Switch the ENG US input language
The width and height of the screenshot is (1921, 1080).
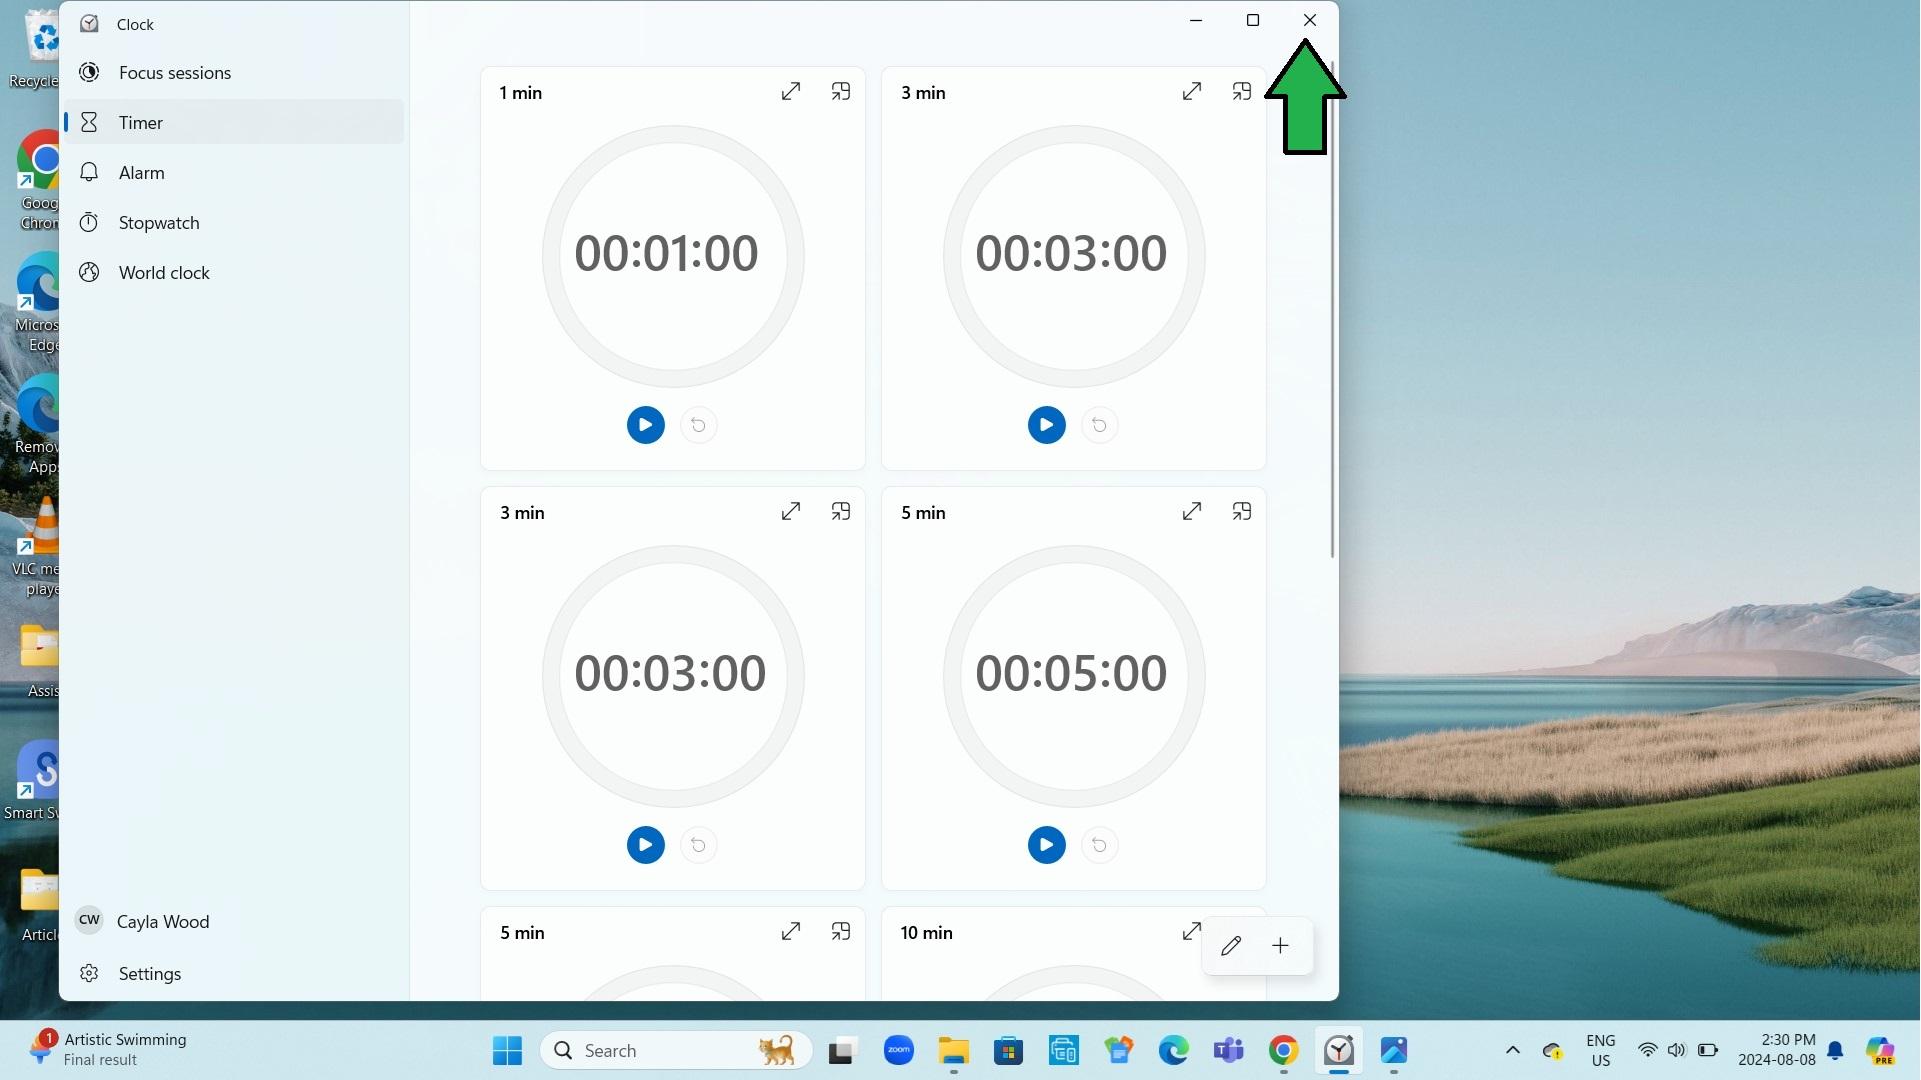1601,1051
